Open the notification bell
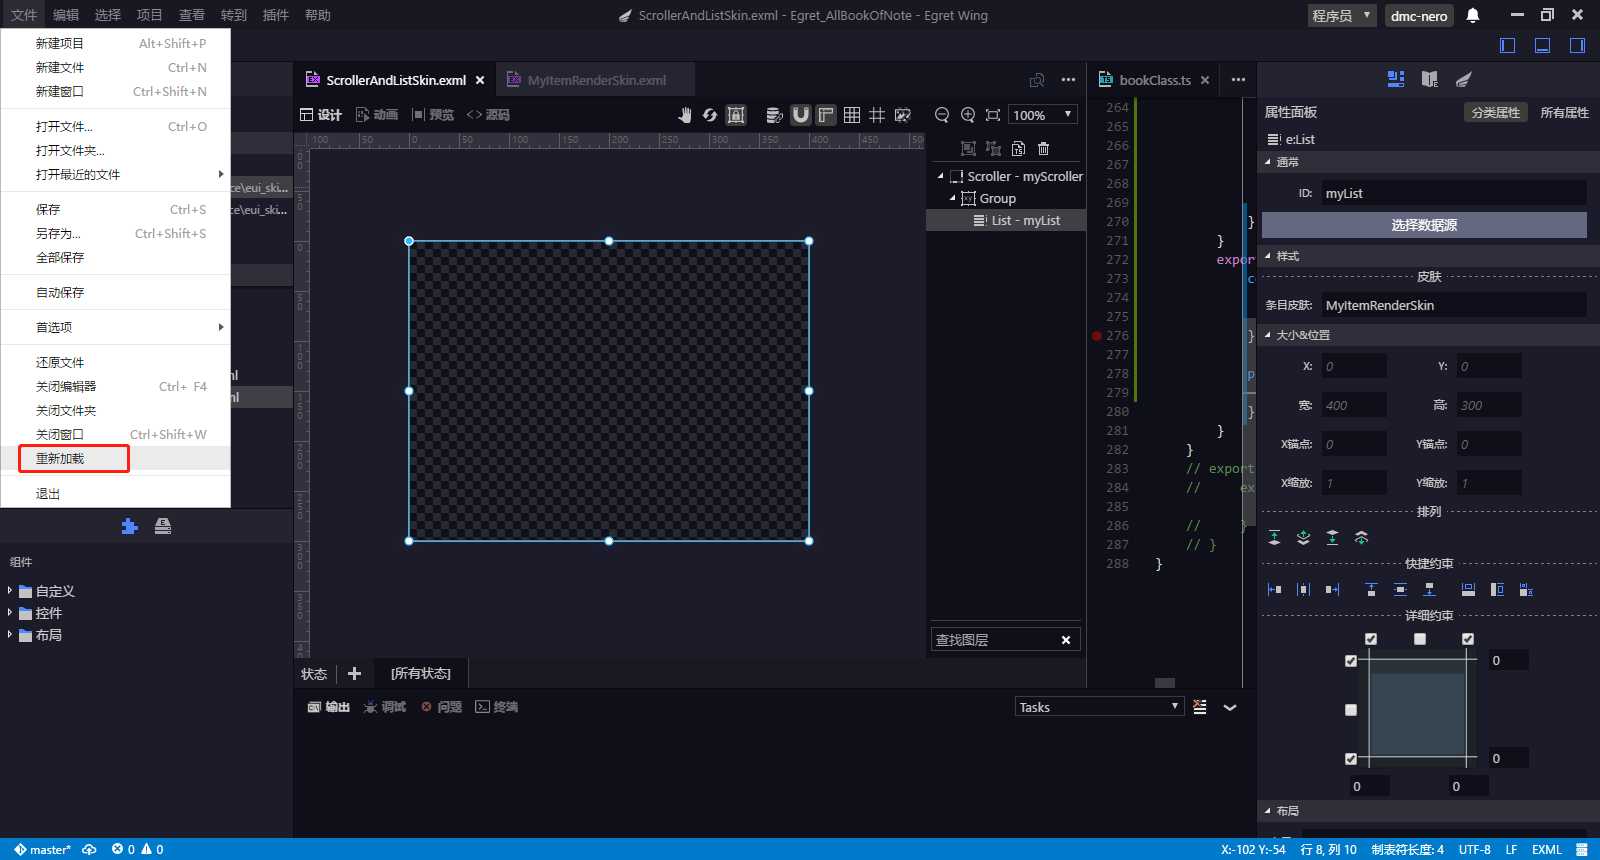This screenshot has width=1600, height=860. coord(1473,15)
